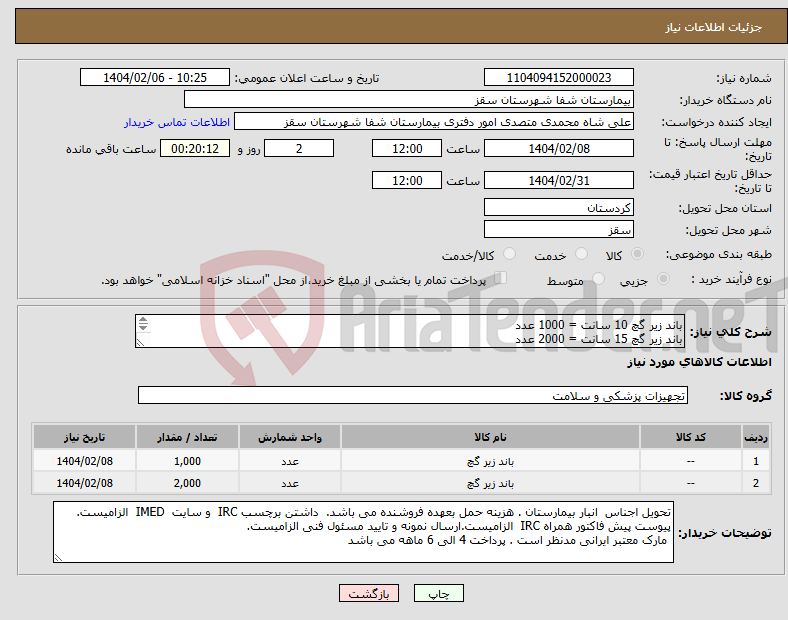The image size is (788, 620).
Task: Click the تعداد / مقدار column header
Action: [187, 437]
